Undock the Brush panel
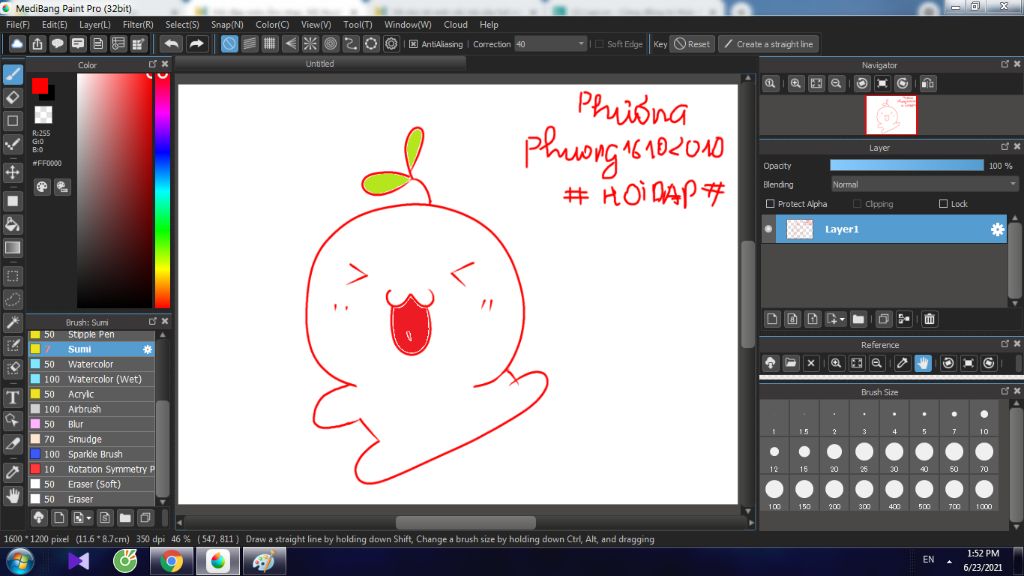The width and height of the screenshot is (1024, 576). 152,321
